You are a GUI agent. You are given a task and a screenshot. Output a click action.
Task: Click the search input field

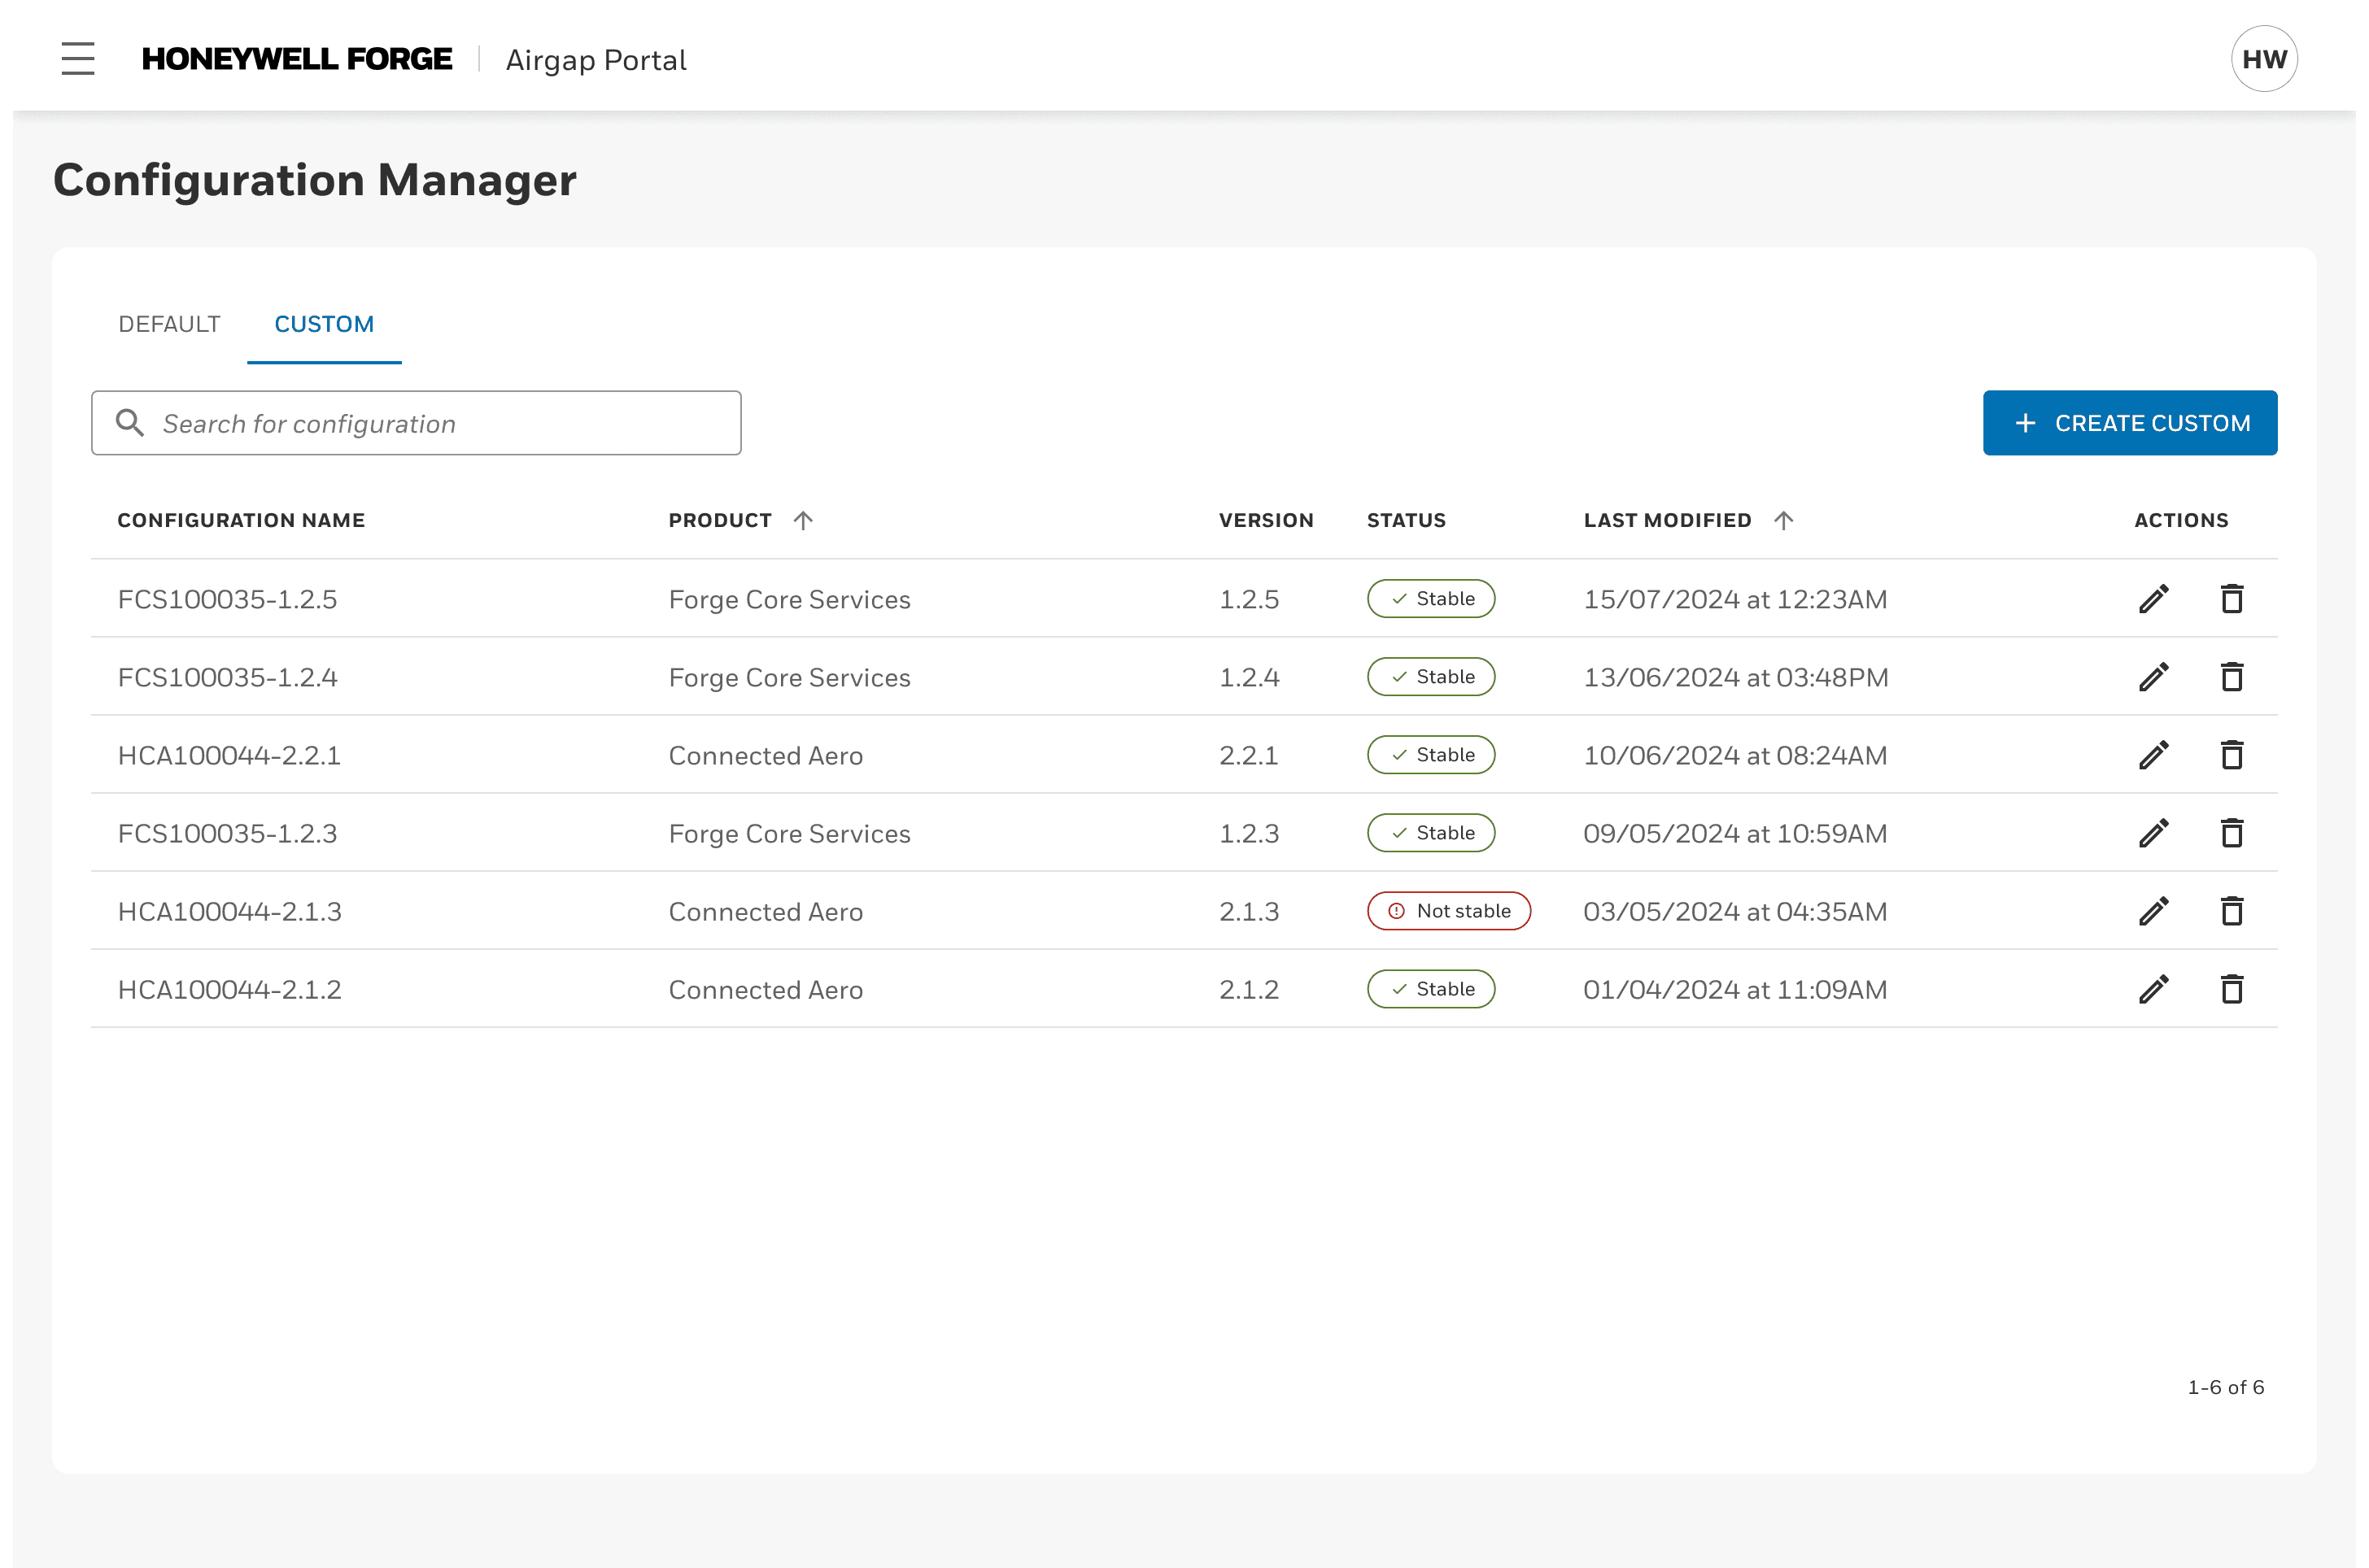pyautogui.click(x=417, y=424)
